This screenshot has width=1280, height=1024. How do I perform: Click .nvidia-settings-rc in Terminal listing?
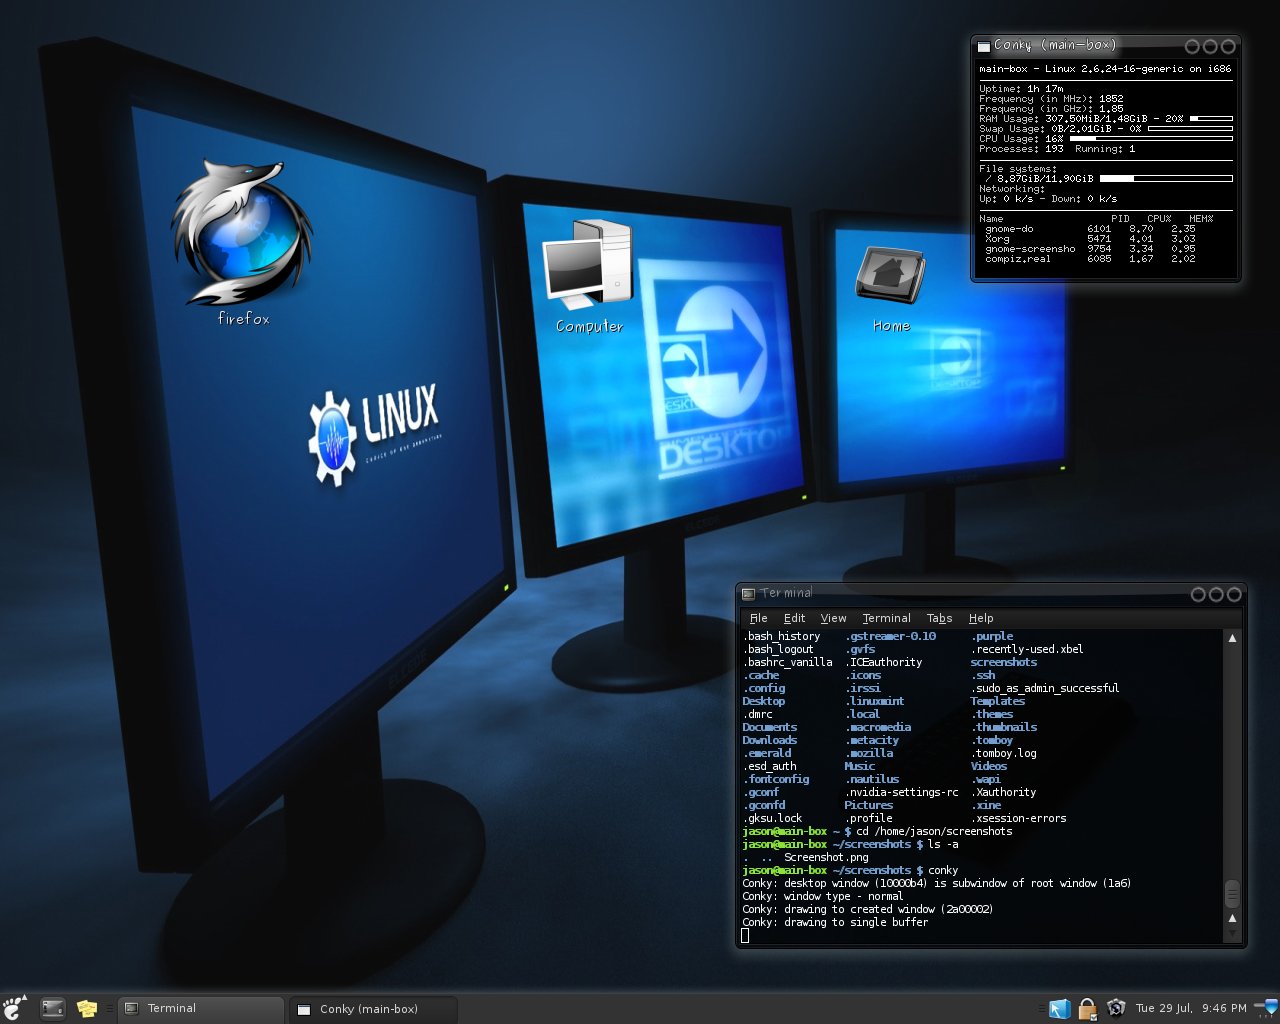click(901, 792)
